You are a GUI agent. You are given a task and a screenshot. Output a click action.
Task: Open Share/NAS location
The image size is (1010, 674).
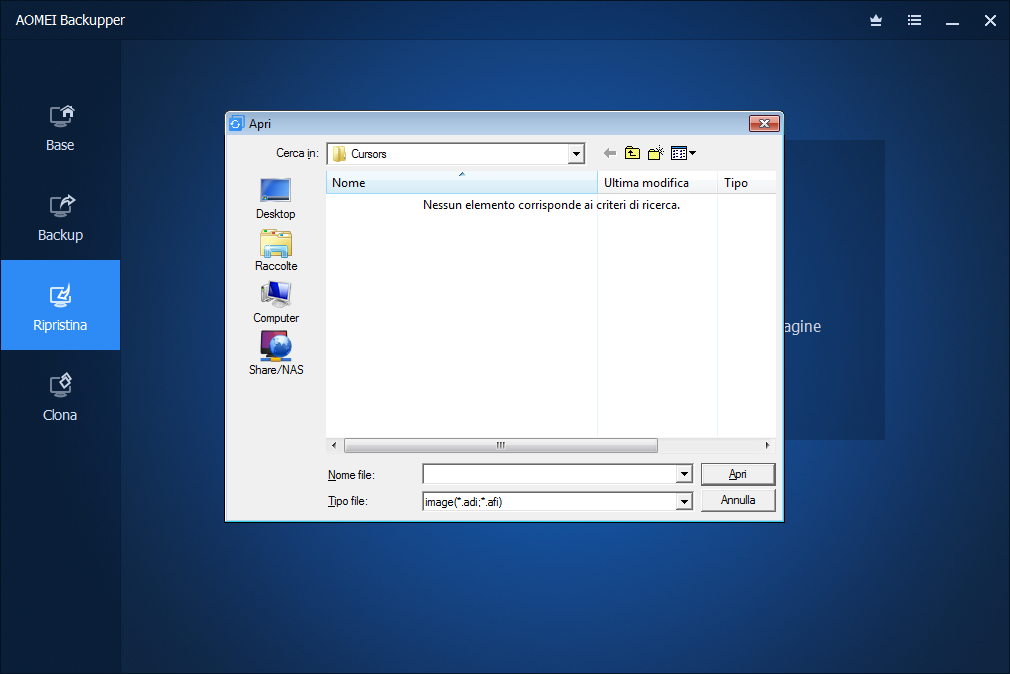(276, 354)
